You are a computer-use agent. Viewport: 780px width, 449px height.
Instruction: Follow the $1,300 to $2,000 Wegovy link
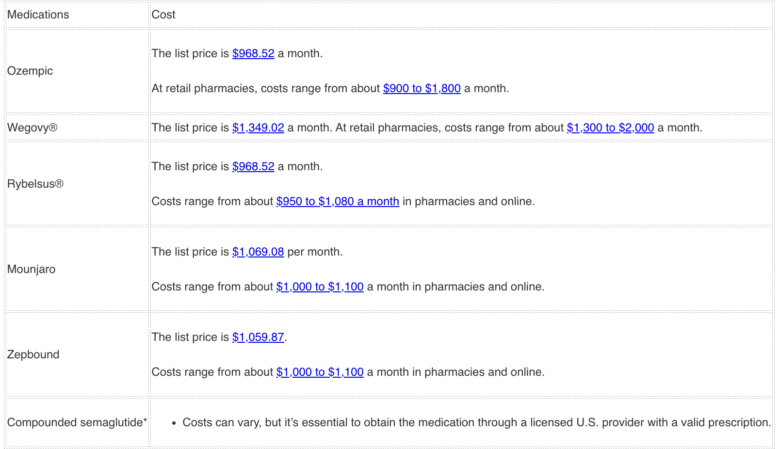(610, 128)
